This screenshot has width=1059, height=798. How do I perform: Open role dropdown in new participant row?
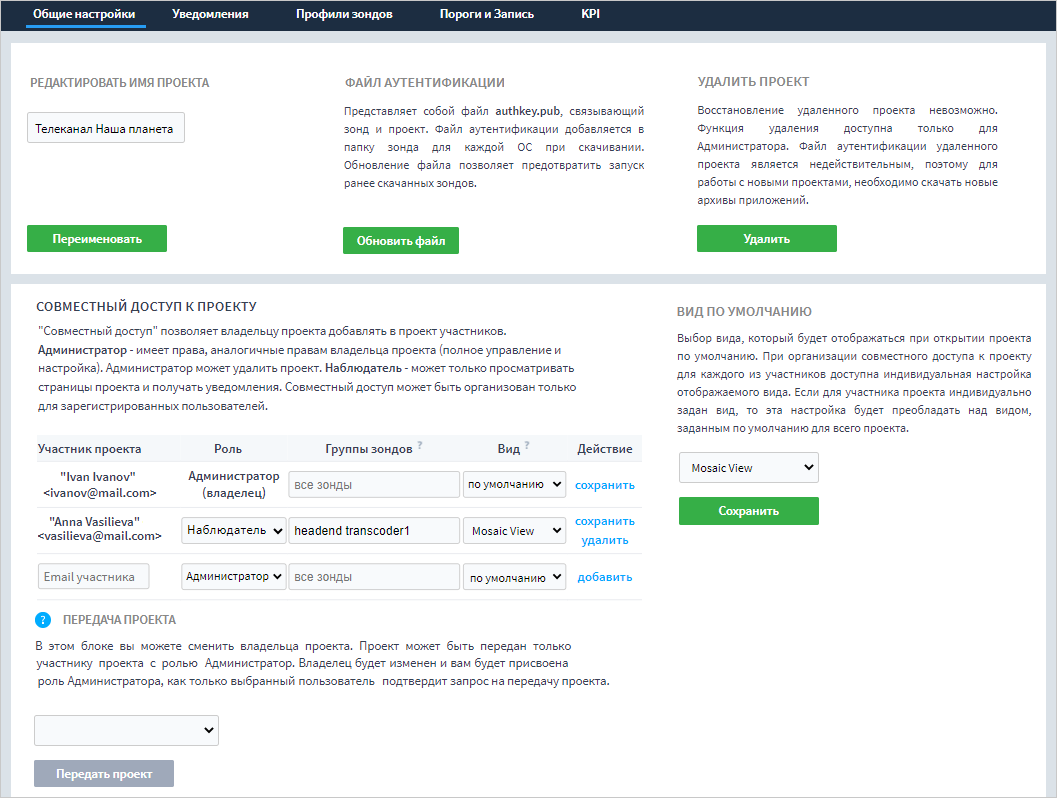234,577
